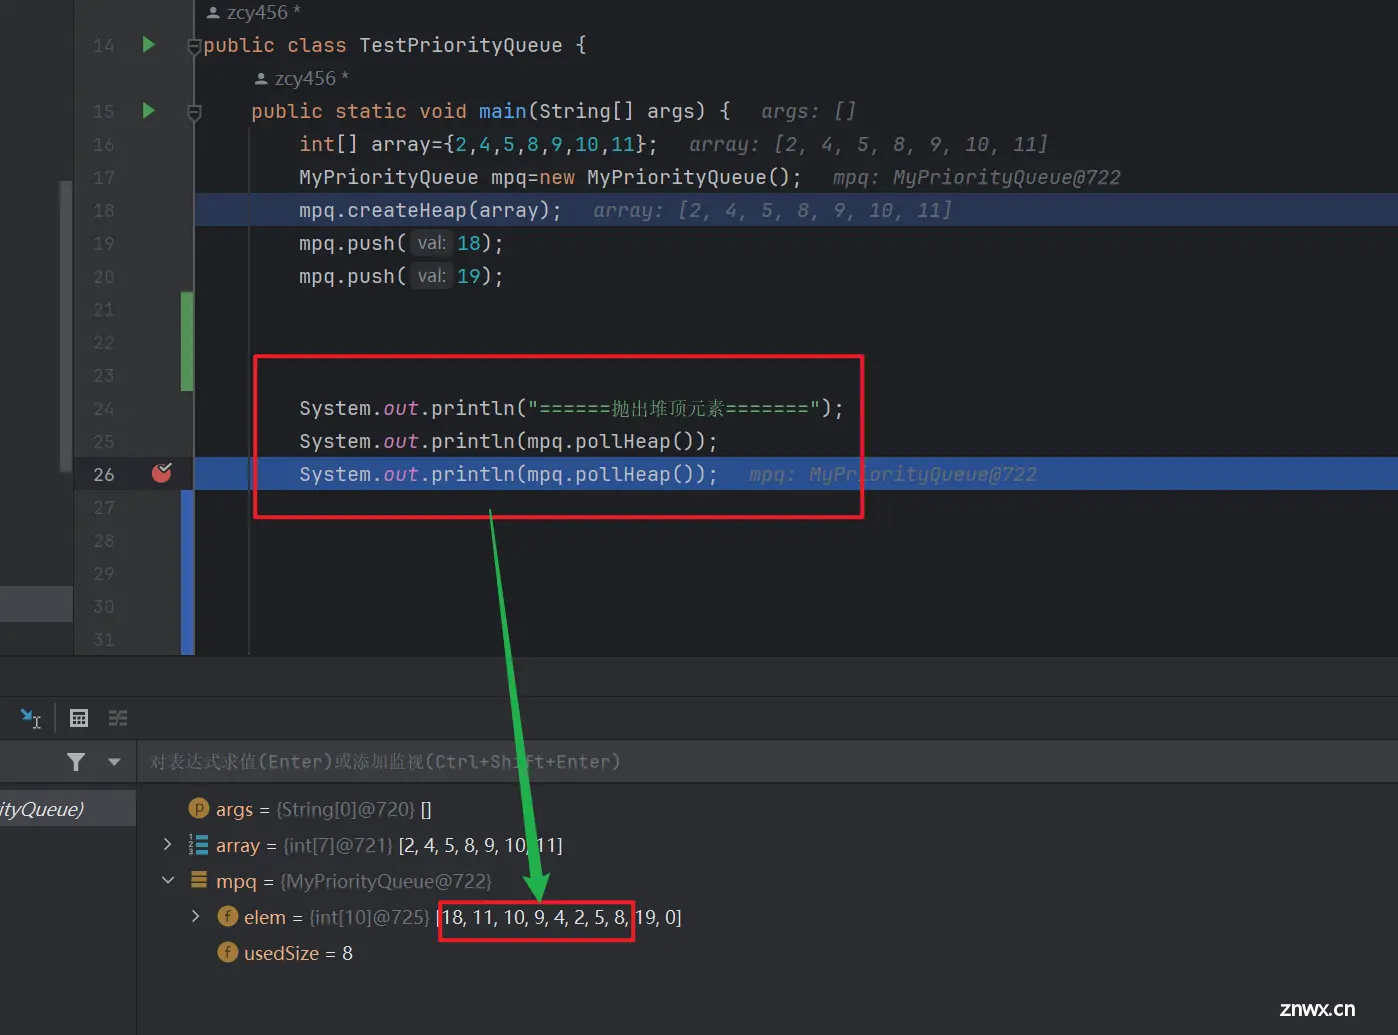
Task: Expand the array variable node
Action: 167,845
